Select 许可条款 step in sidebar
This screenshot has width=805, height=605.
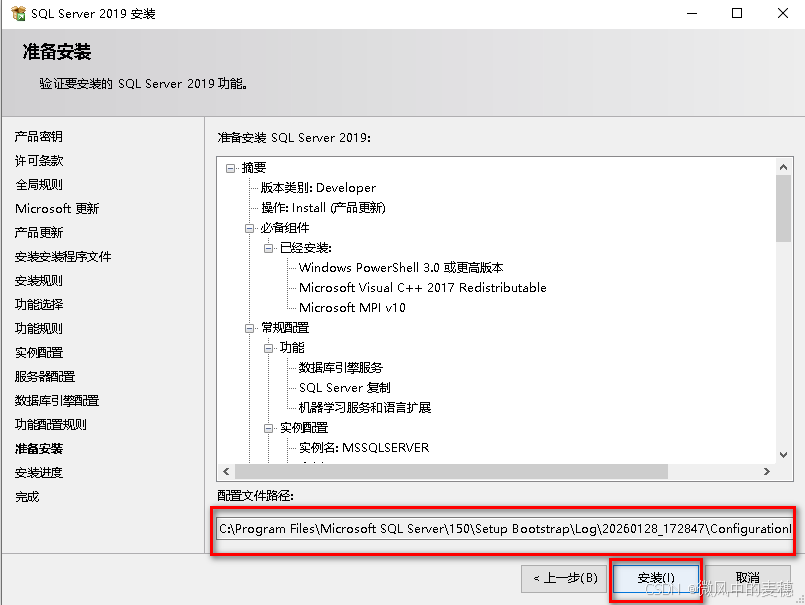point(39,161)
